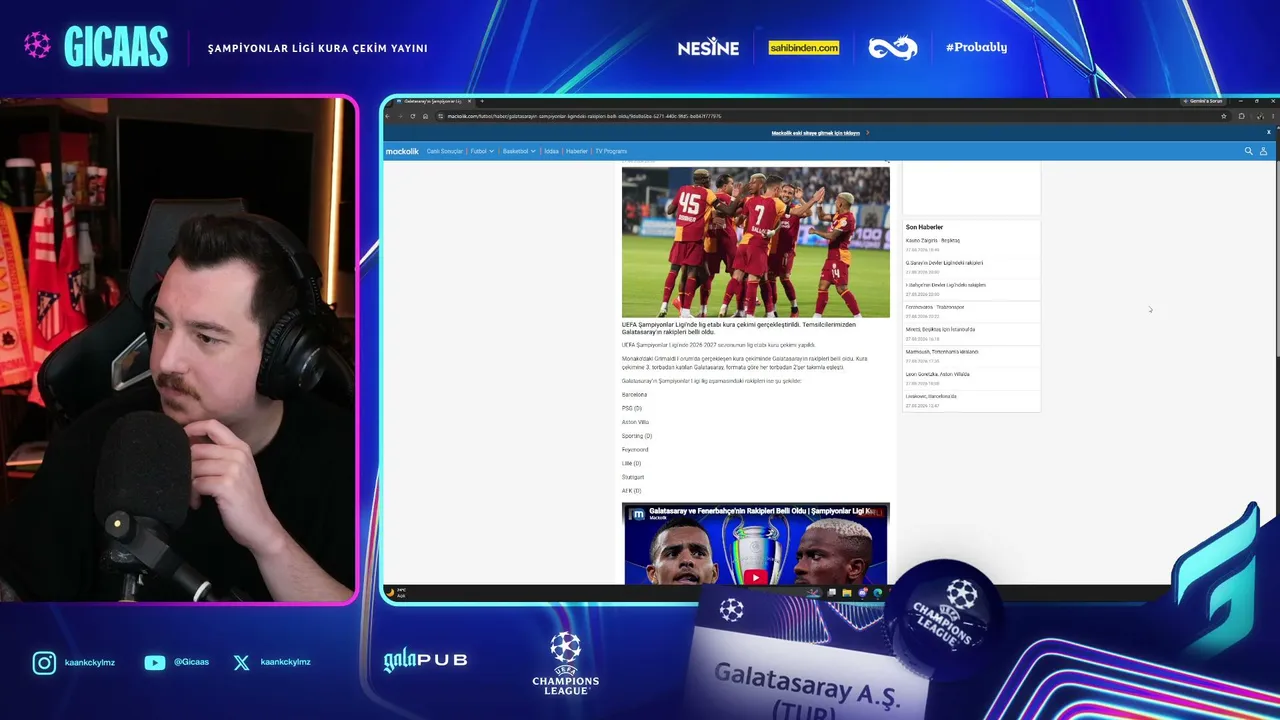This screenshot has height=720, width=1280.
Task: Expand the Futbol dropdown menu
Action: (x=482, y=151)
